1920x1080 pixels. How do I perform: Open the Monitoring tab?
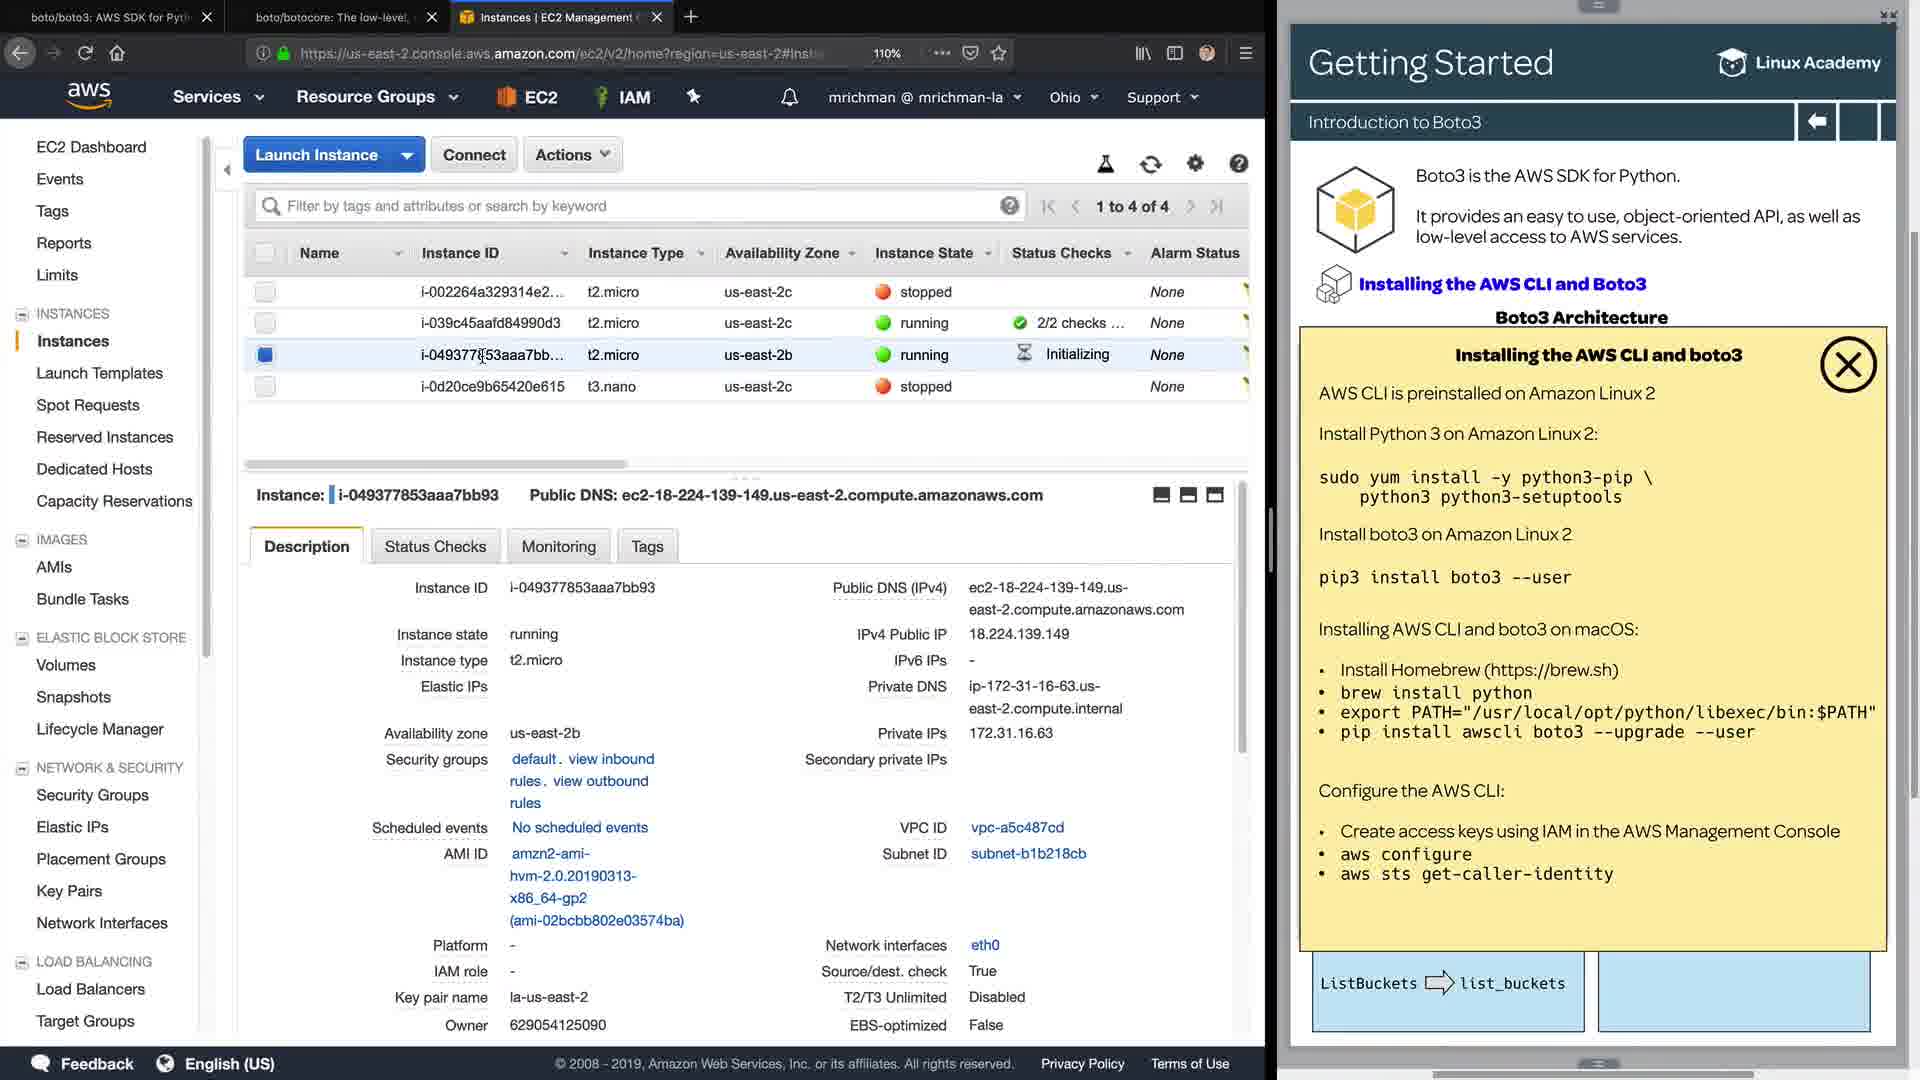click(x=558, y=547)
